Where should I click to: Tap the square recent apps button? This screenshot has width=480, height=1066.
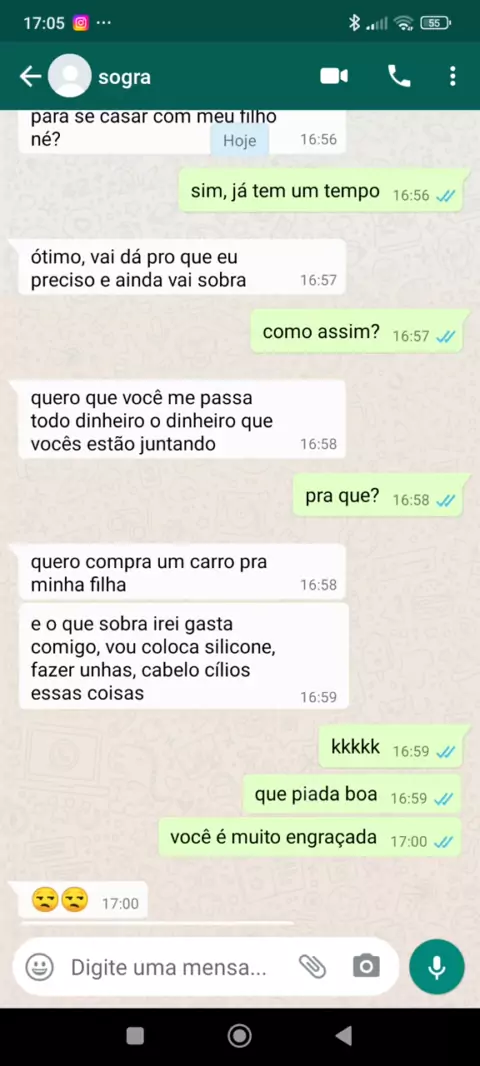click(135, 1035)
